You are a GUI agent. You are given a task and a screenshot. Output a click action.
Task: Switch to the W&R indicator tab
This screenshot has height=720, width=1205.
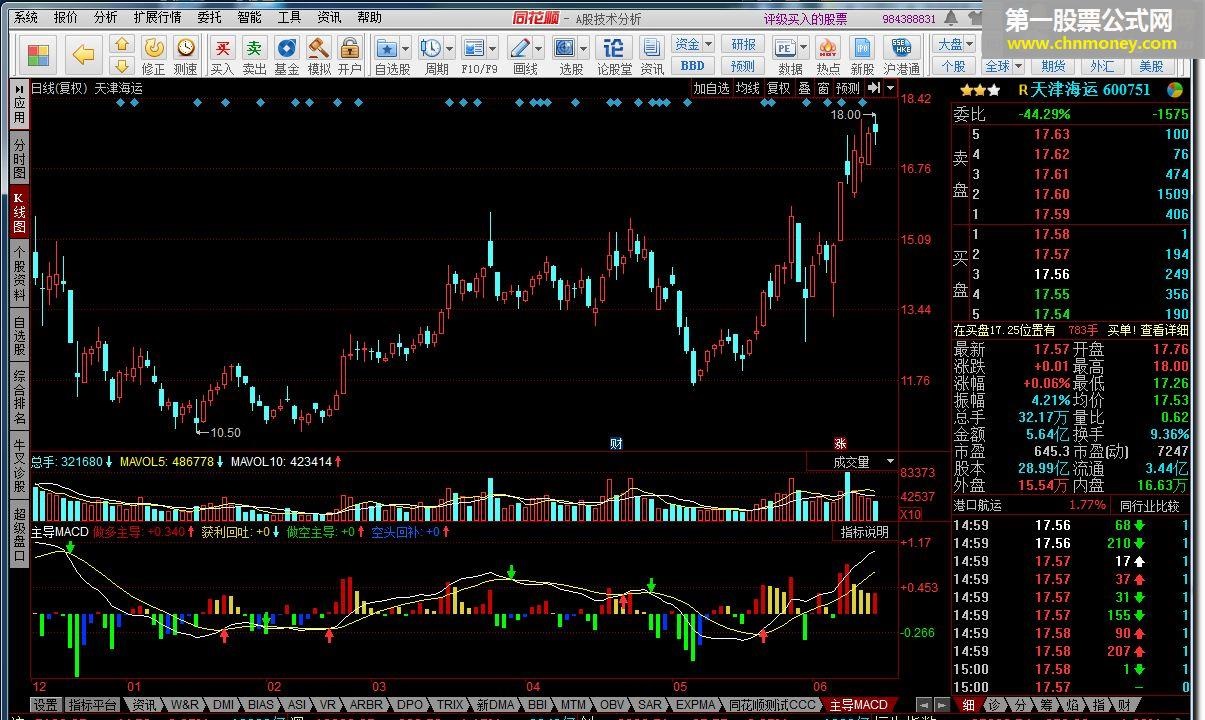click(x=185, y=705)
